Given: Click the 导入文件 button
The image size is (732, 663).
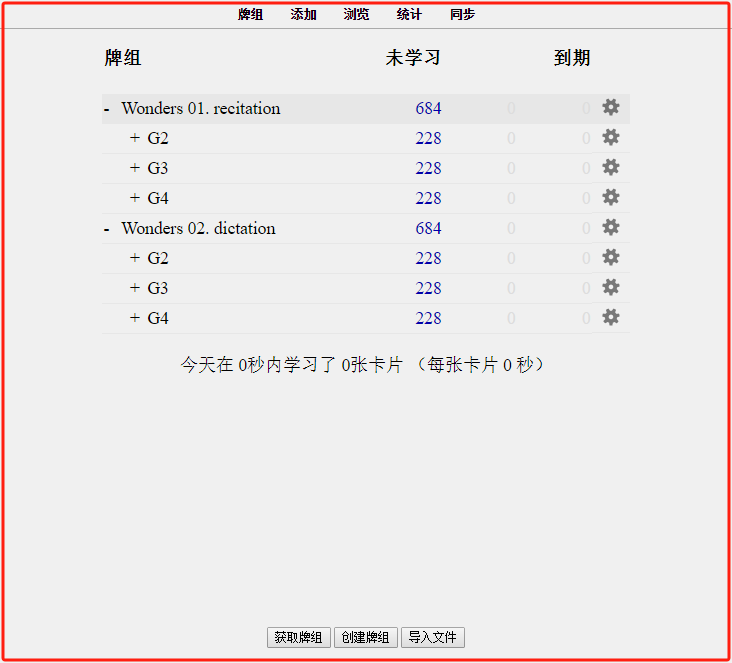Looking at the screenshot, I should [433, 637].
